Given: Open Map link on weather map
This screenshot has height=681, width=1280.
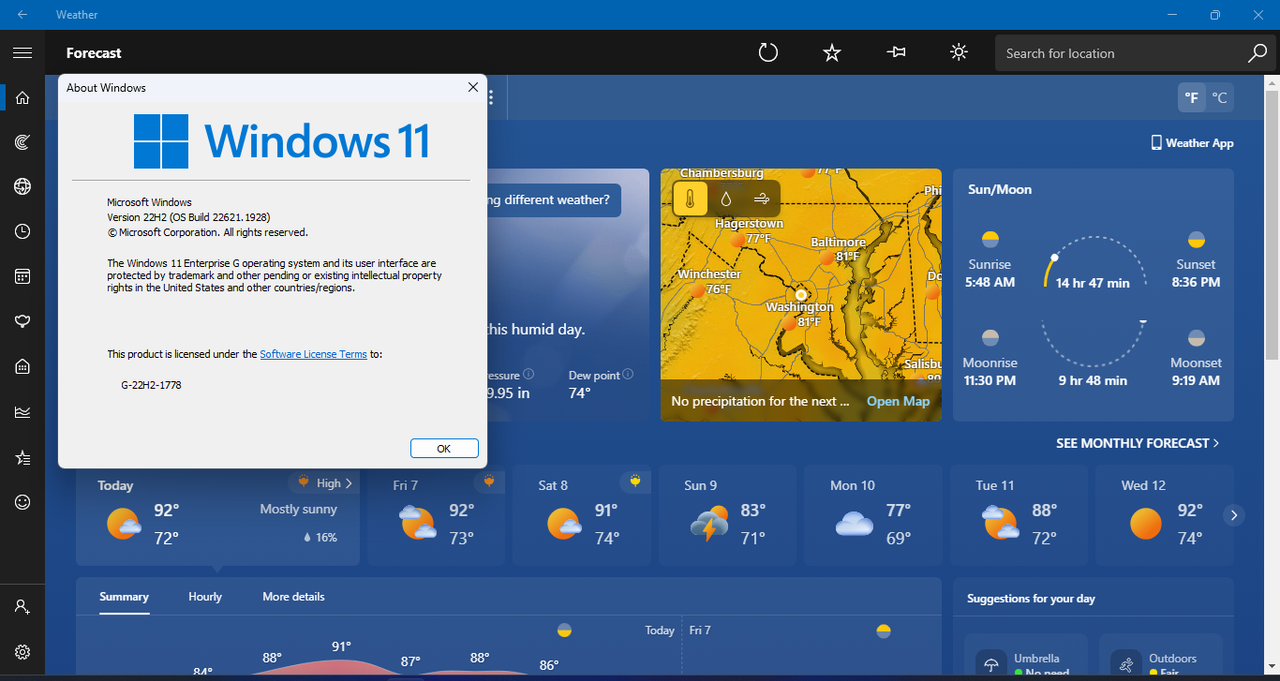Looking at the screenshot, I should pos(898,401).
